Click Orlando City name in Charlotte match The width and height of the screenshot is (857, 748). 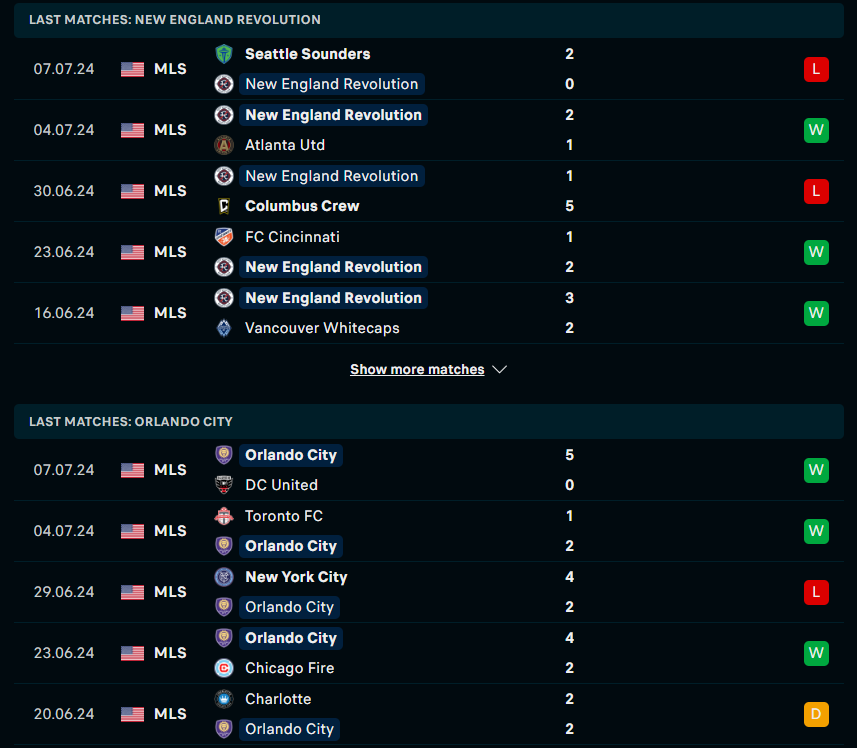point(289,729)
